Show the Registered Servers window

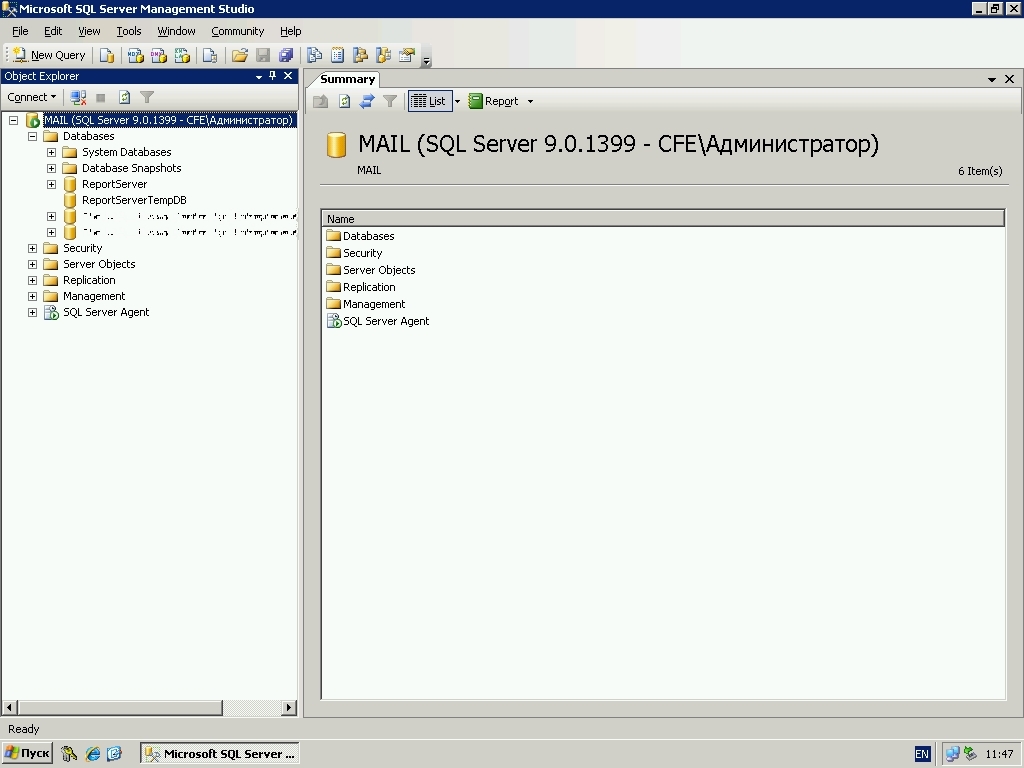314,56
